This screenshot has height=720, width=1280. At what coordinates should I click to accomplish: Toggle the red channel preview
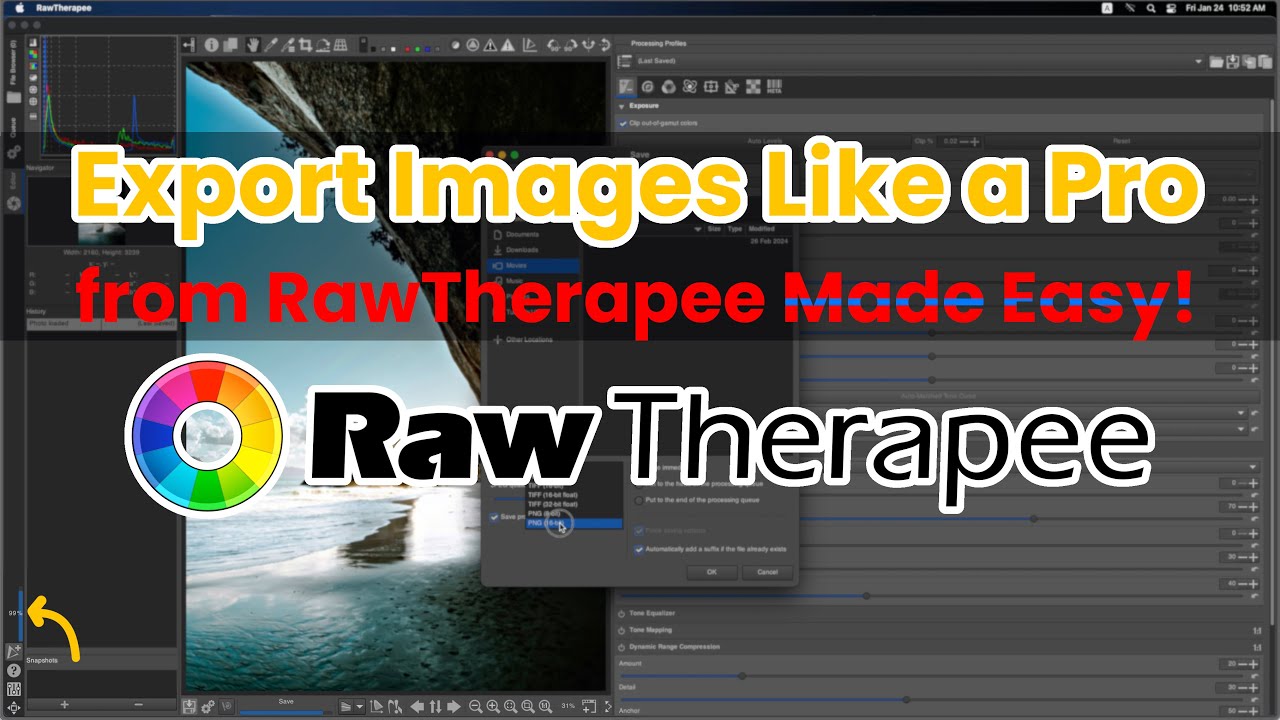point(407,49)
